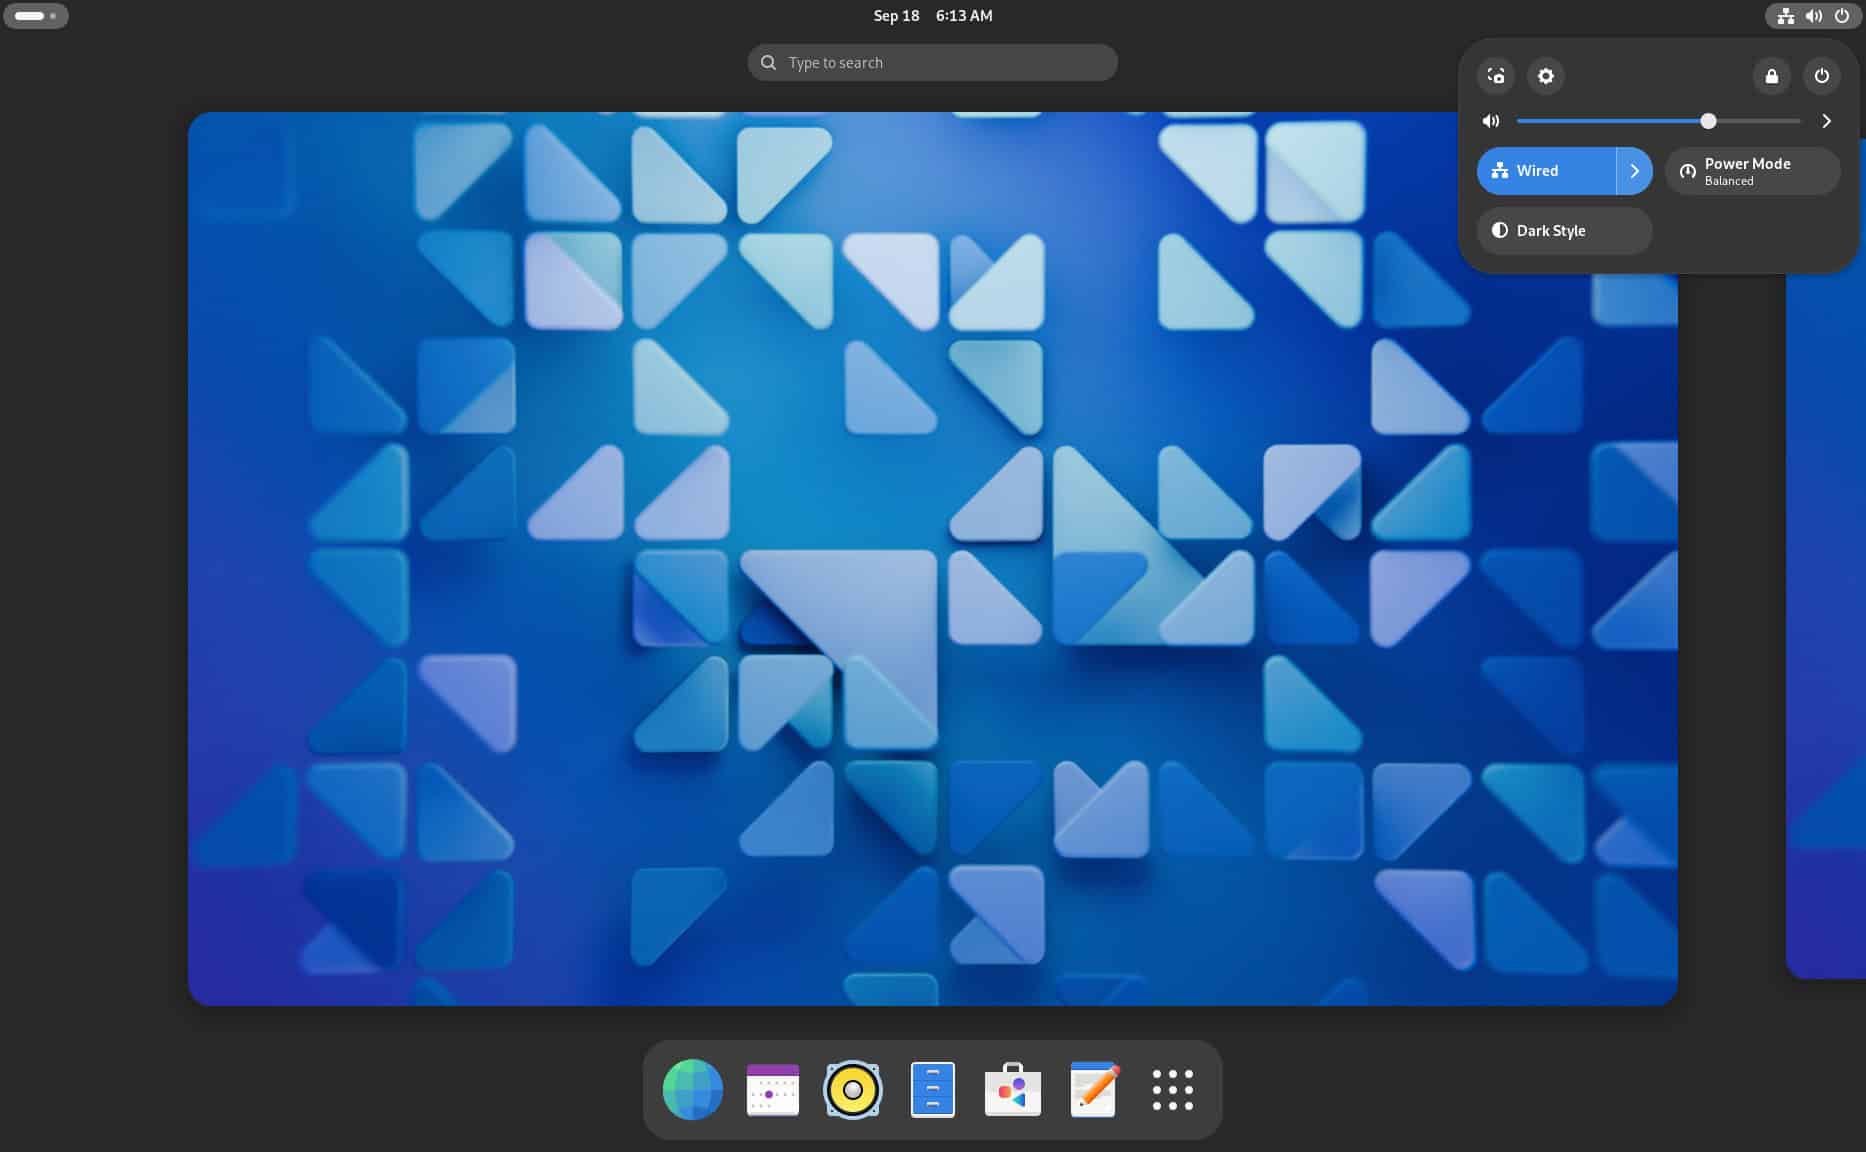Expand Wired connection options with the chevron
Viewport: 1866px width, 1152px height.
pyautogui.click(x=1635, y=170)
